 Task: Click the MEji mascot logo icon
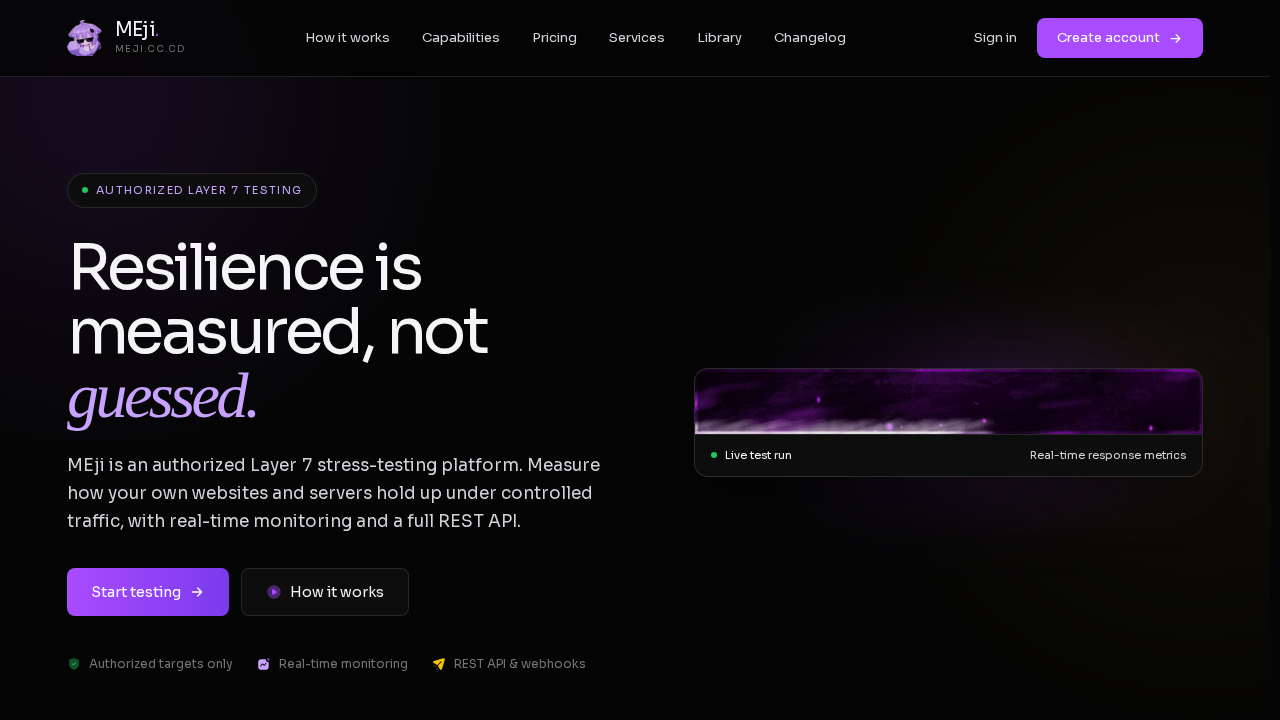pyautogui.click(x=85, y=38)
